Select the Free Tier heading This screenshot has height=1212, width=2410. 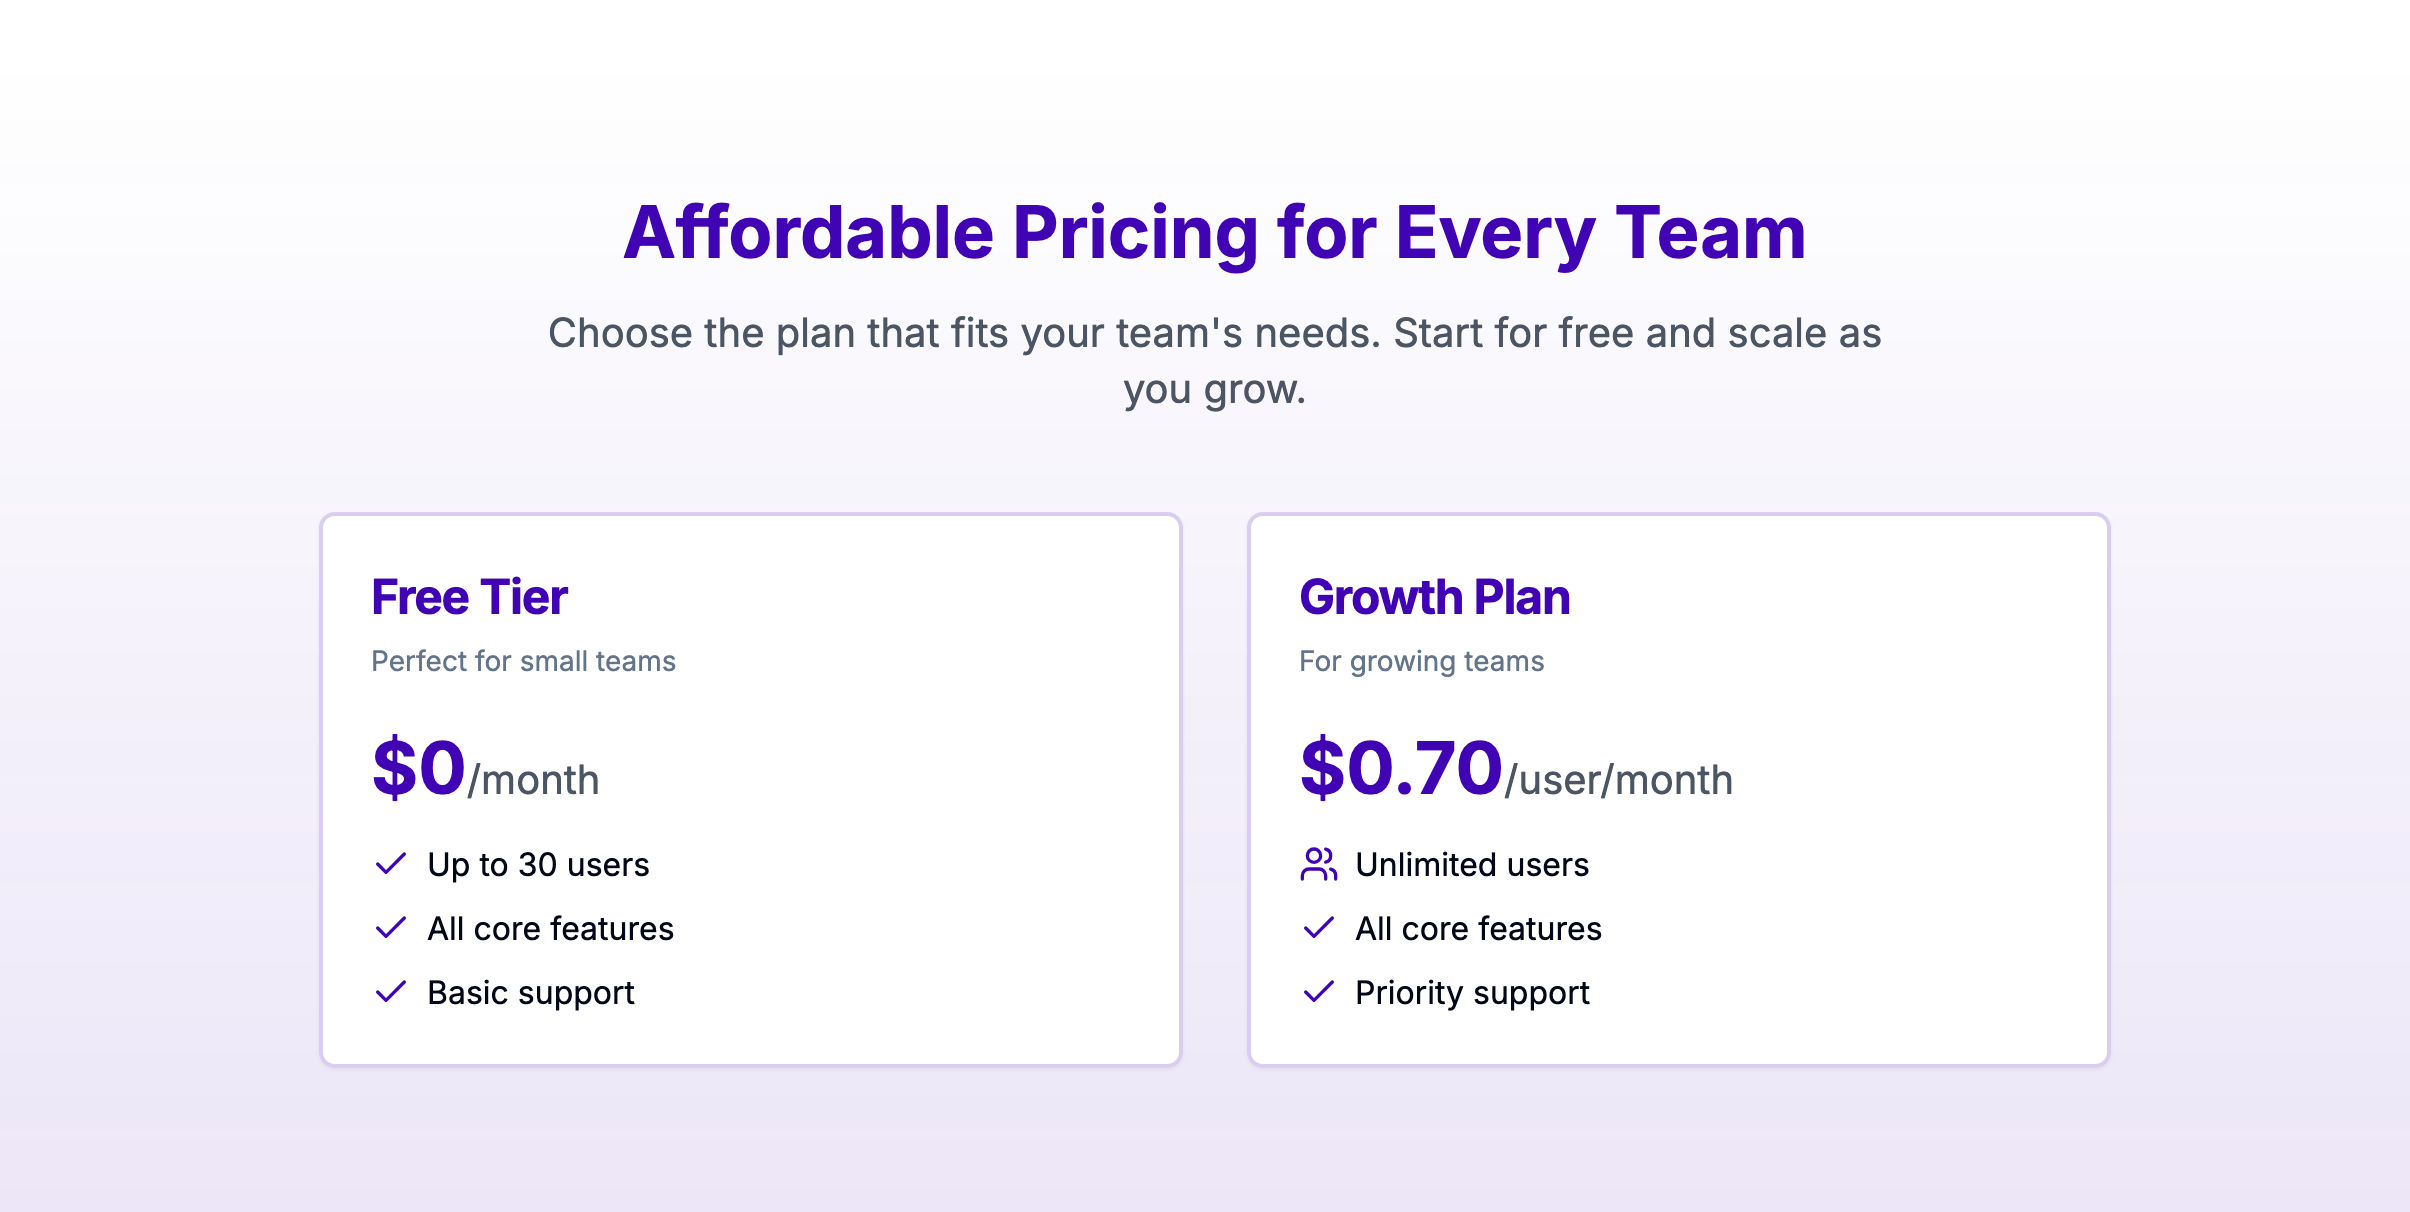469,597
